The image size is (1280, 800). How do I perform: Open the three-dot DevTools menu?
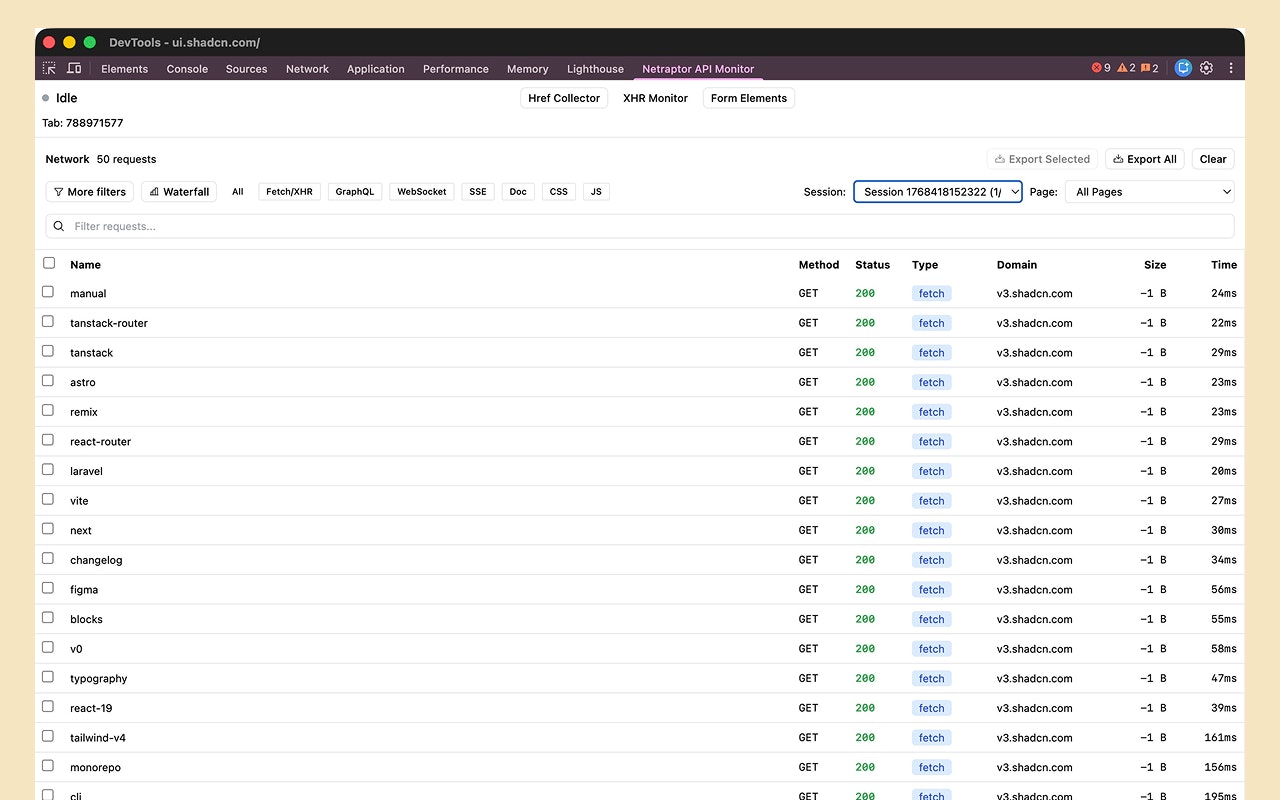(1231, 67)
